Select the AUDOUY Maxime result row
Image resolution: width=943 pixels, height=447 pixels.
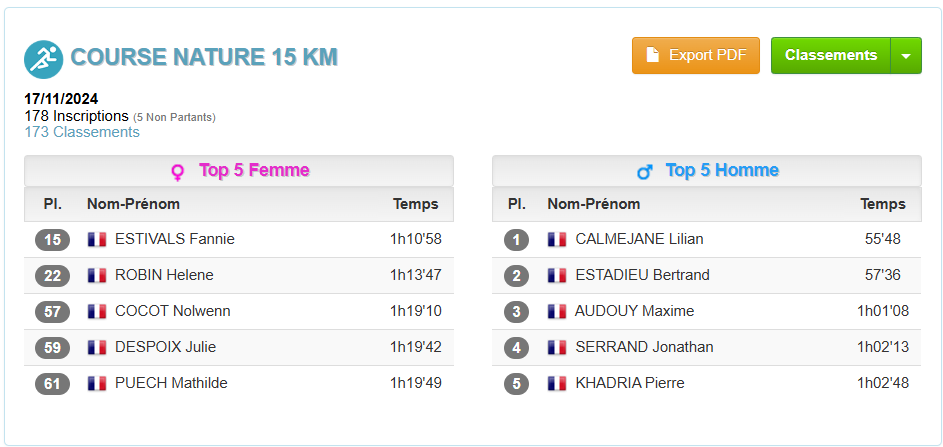pos(707,312)
